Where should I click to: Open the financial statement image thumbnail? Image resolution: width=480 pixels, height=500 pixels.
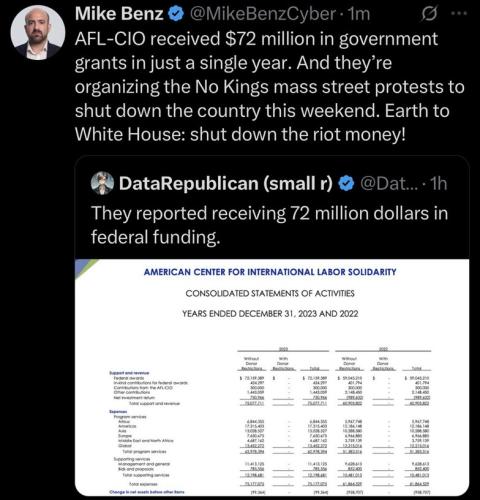tap(272, 377)
